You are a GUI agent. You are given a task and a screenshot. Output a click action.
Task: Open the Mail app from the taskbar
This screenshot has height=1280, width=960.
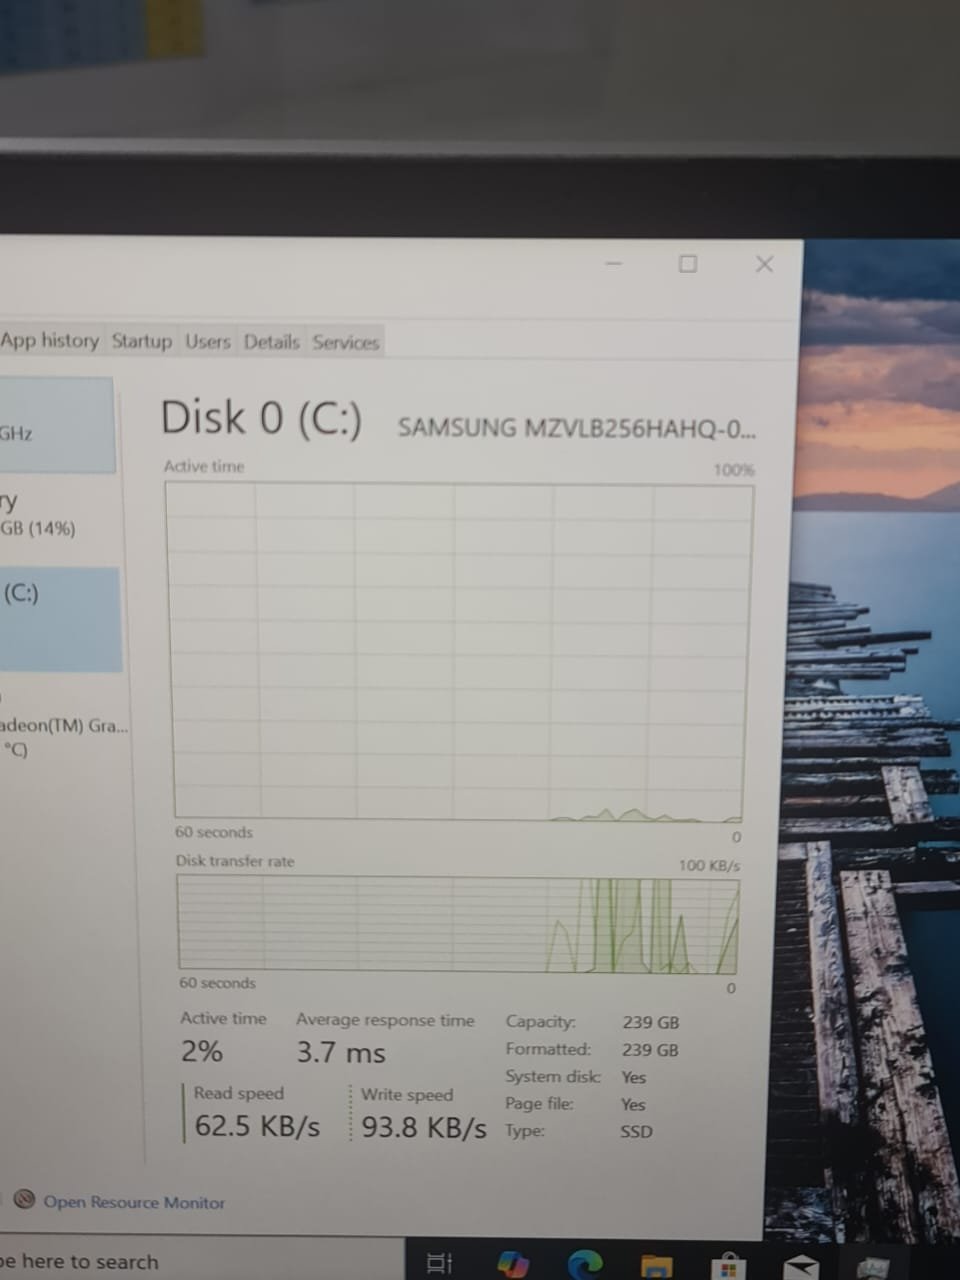tap(801, 1266)
